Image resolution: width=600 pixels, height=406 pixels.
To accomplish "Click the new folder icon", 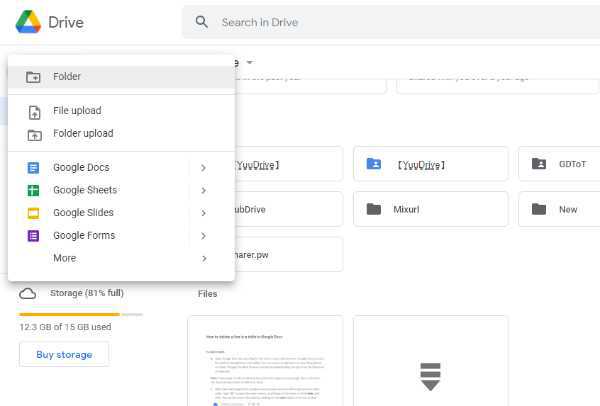I will pyautogui.click(x=33, y=77).
